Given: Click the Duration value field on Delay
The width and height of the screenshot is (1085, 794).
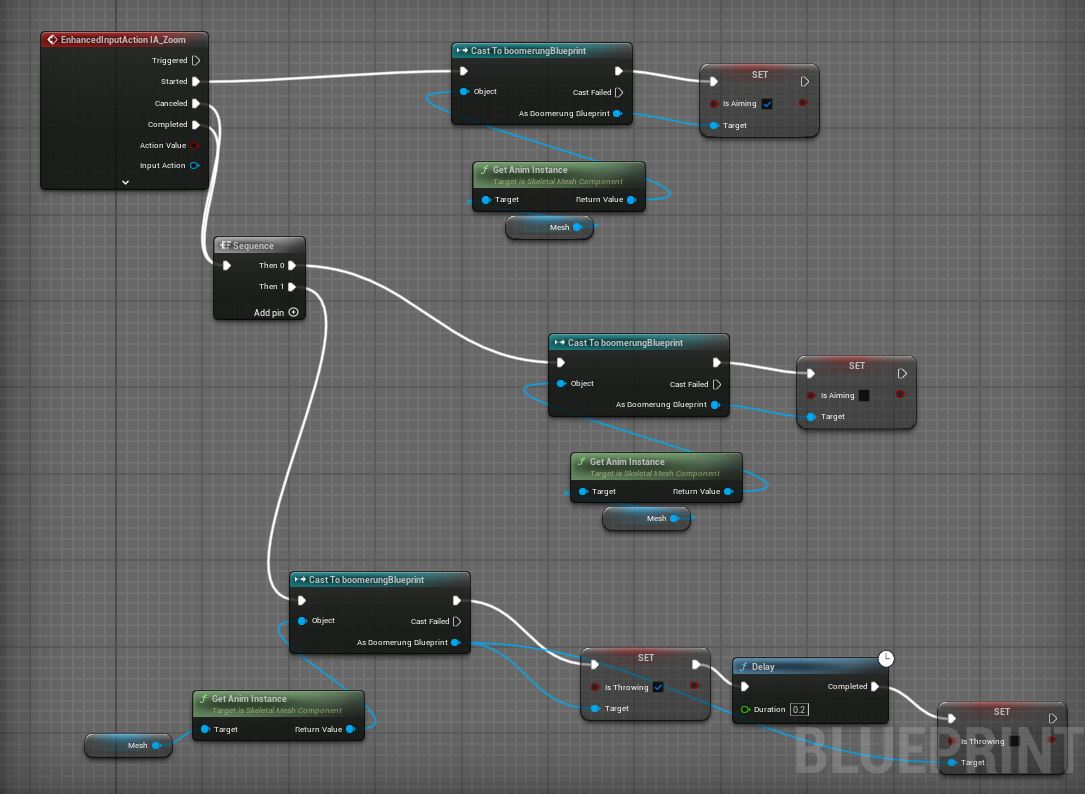Looking at the screenshot, I should click(x=799, y=710).
